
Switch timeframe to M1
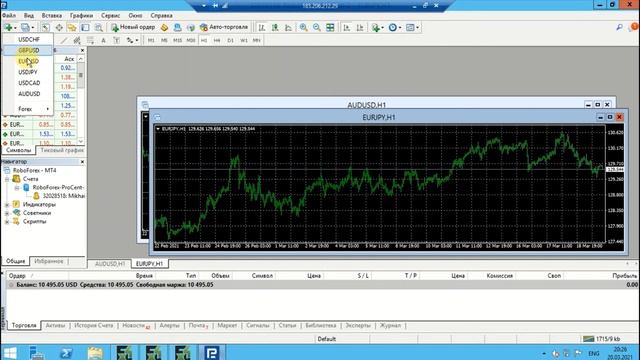151,40
